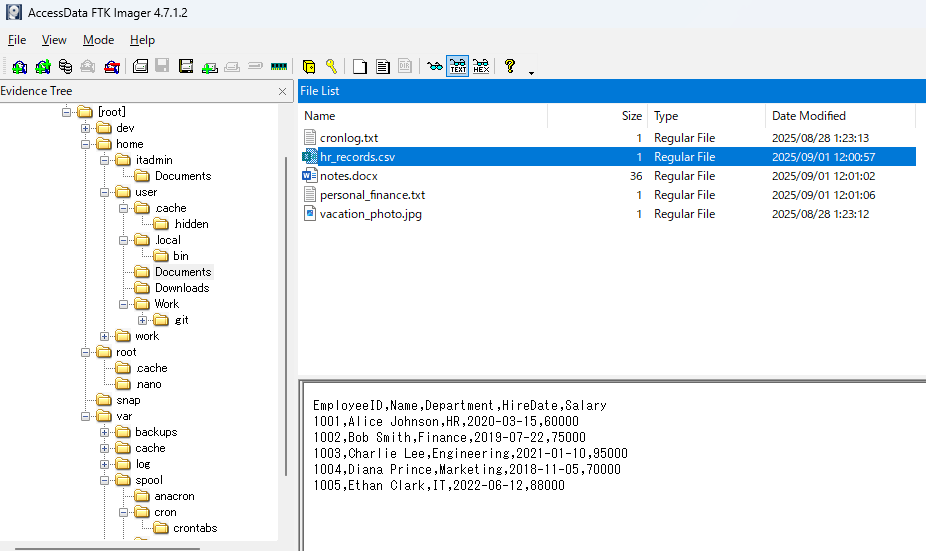Click the Export Files blank page icon
The image size is (926, 551).
[360, 67]
